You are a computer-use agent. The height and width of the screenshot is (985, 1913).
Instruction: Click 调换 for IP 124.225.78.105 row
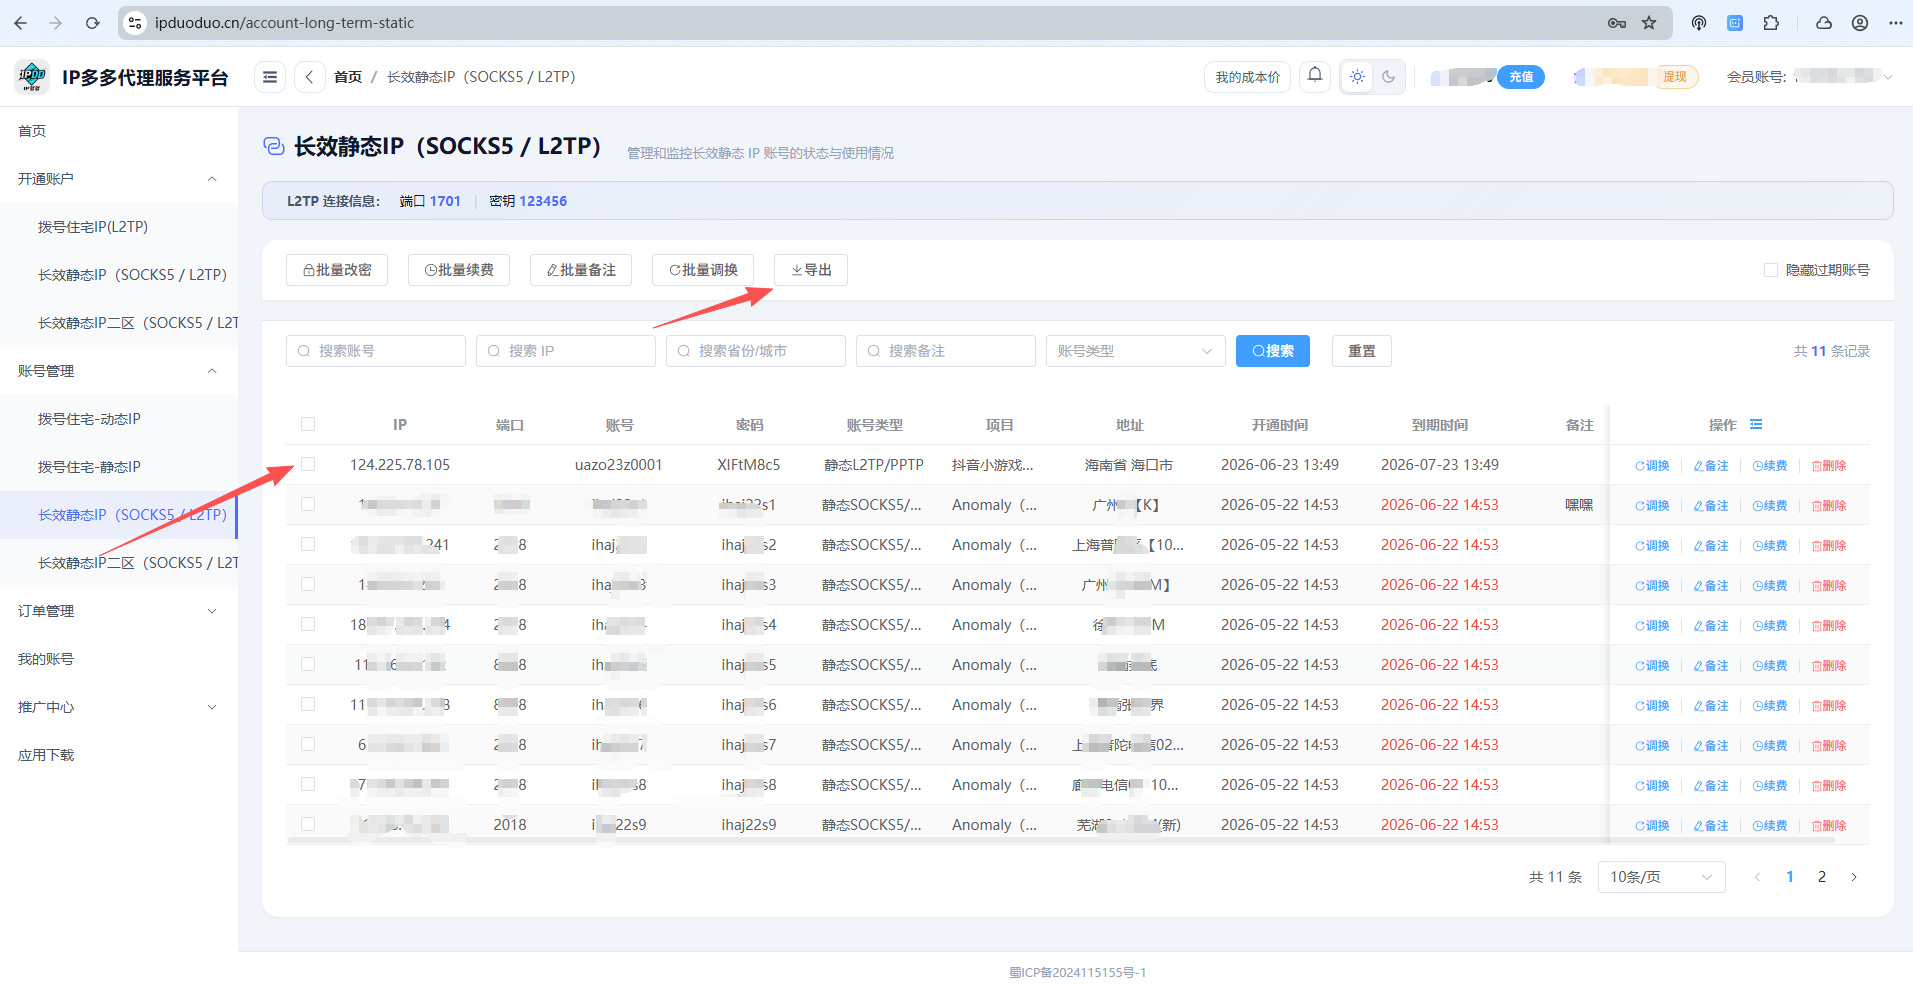tap(1652, 466)
